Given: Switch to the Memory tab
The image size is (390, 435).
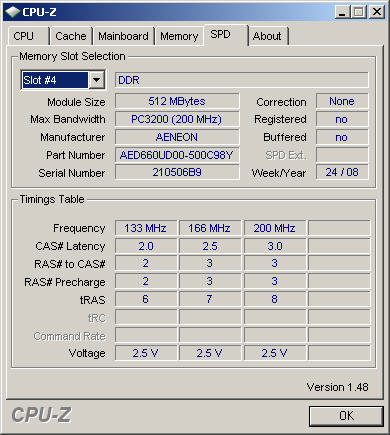Looking at the screenshot, I should (179, 36).
